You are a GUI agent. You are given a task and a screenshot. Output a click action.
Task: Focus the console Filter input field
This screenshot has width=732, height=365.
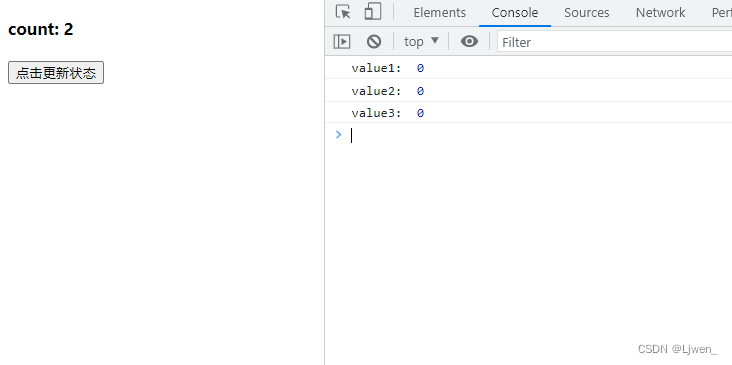click(614, 42)
